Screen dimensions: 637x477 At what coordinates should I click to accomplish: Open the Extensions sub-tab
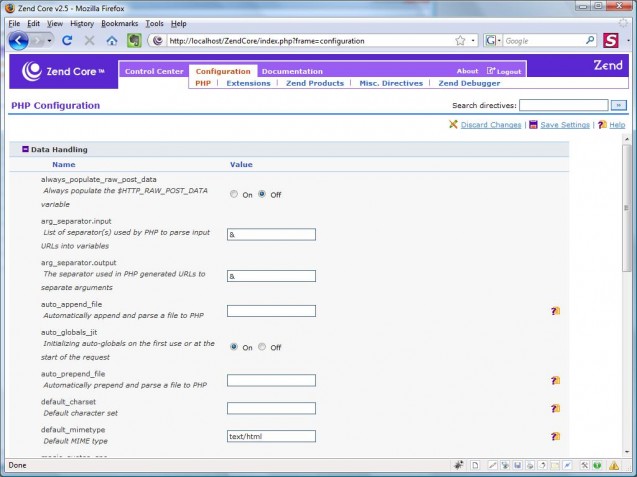[x=248, y=83]
